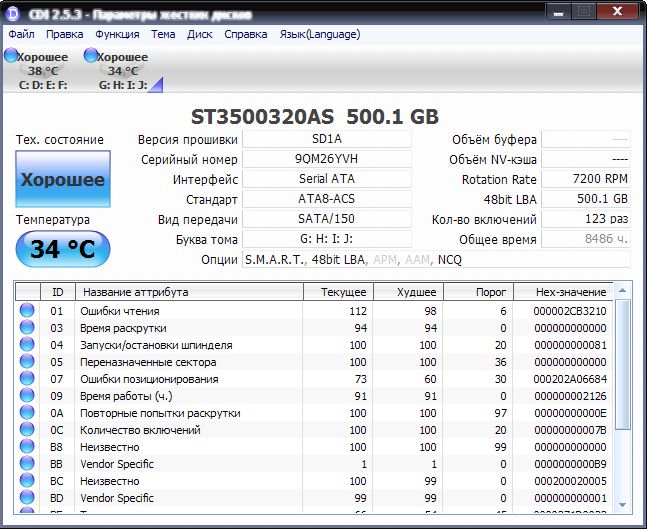Viewport: 647px width, 529px height.
Task: Click status icon for 0C Количество включений
Action: click(27, 429)
